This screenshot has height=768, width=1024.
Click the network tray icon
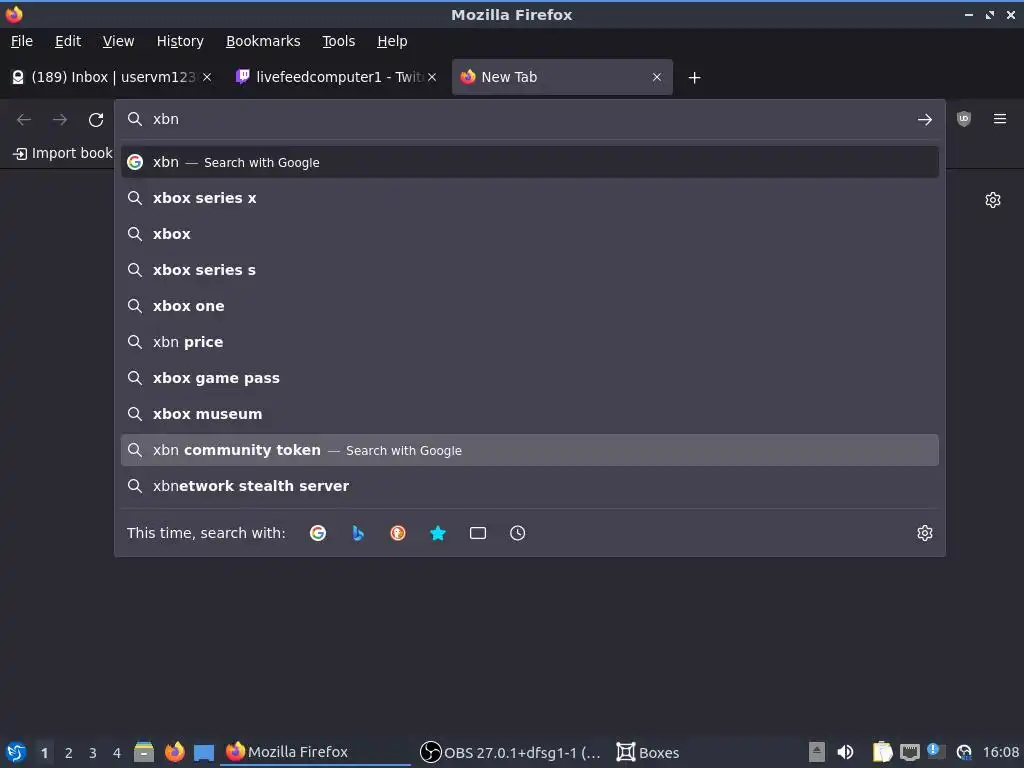(x=909, y=752)
